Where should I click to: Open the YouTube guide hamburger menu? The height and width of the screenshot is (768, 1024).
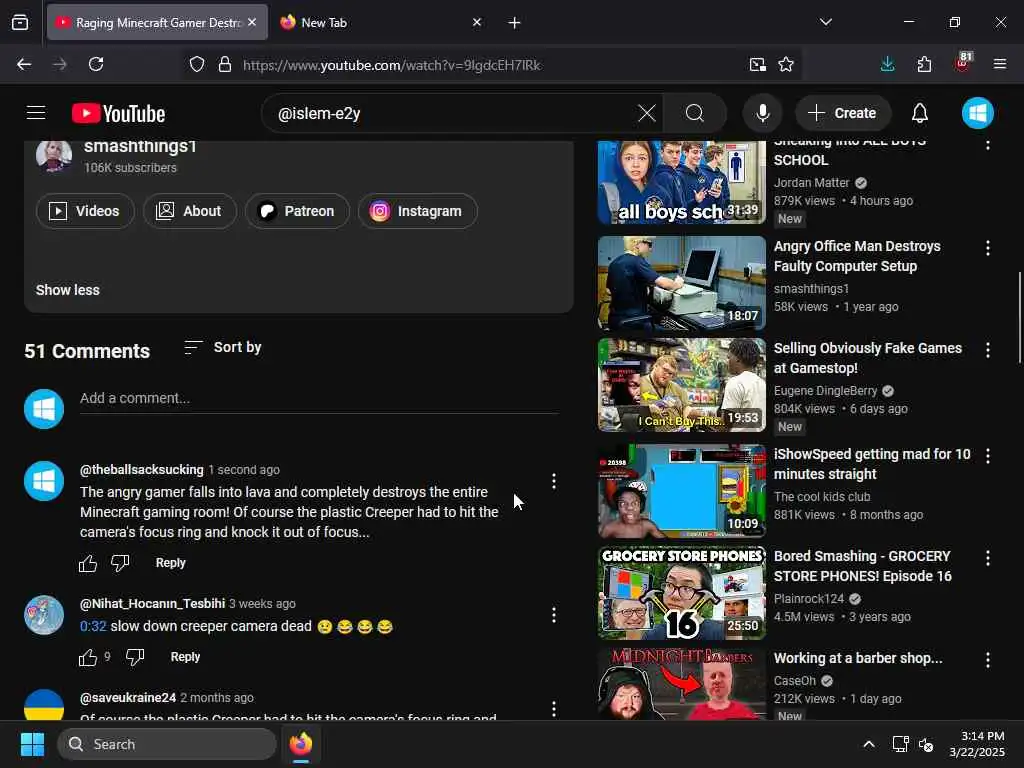point(36,113)
